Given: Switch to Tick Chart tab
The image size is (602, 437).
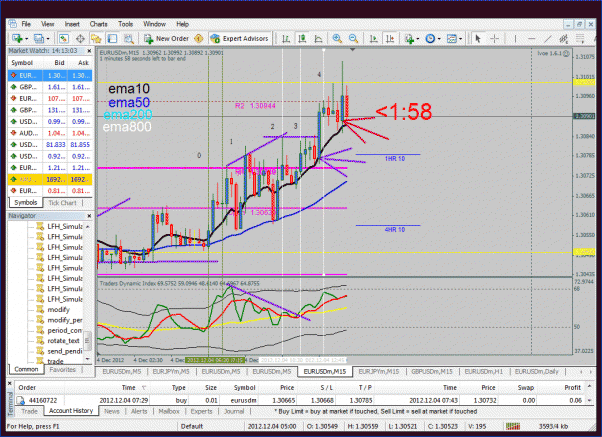Looking at the screenshot, I should point(63,203).
